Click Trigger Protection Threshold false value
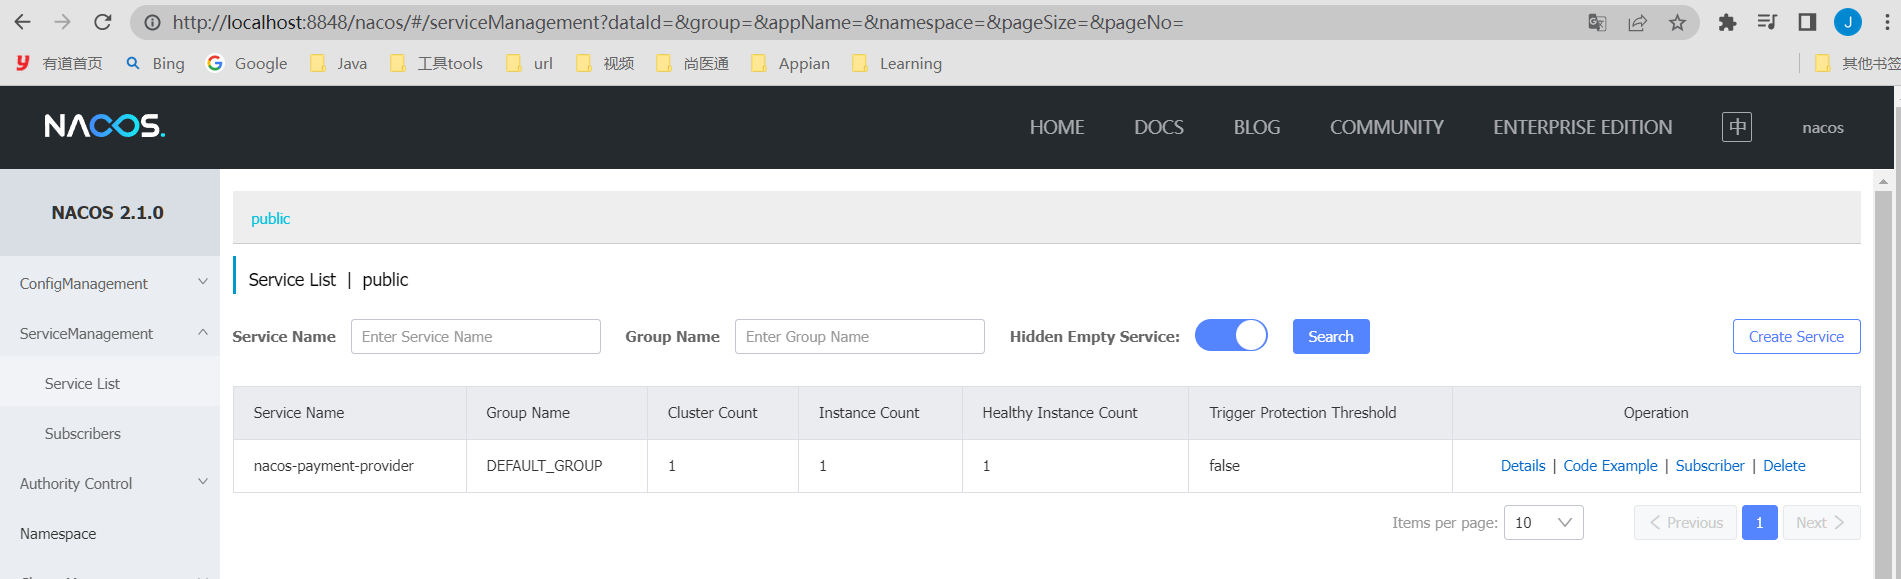 1224,466
